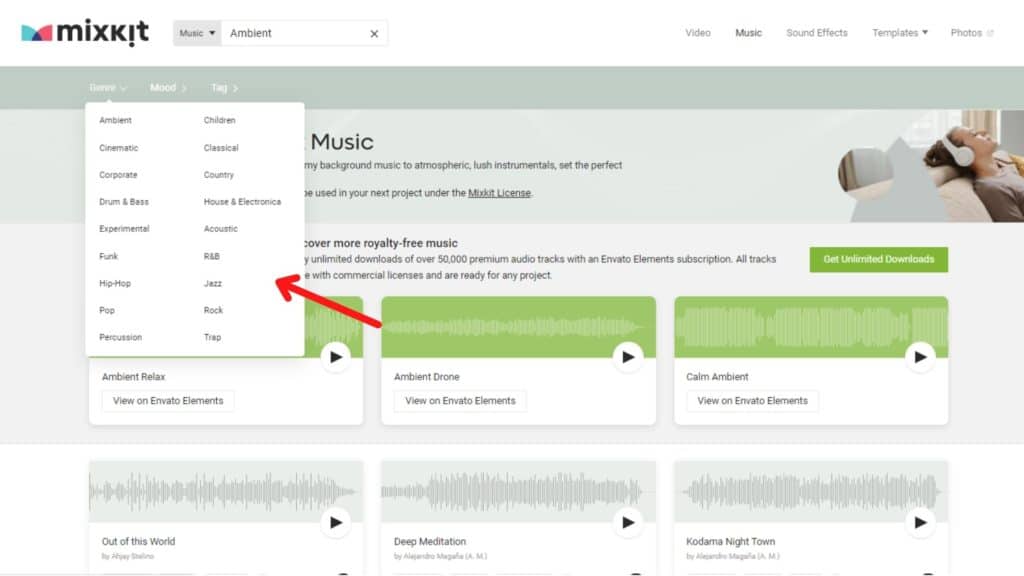Select House & Electronica genre

pos(242,202)
